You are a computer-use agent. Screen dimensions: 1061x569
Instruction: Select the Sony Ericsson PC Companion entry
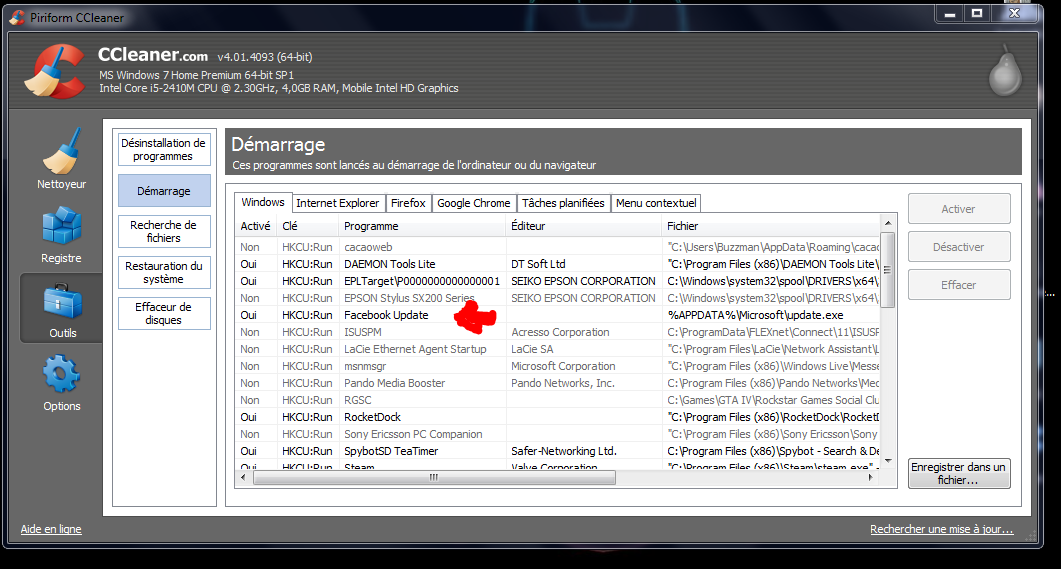558,434
